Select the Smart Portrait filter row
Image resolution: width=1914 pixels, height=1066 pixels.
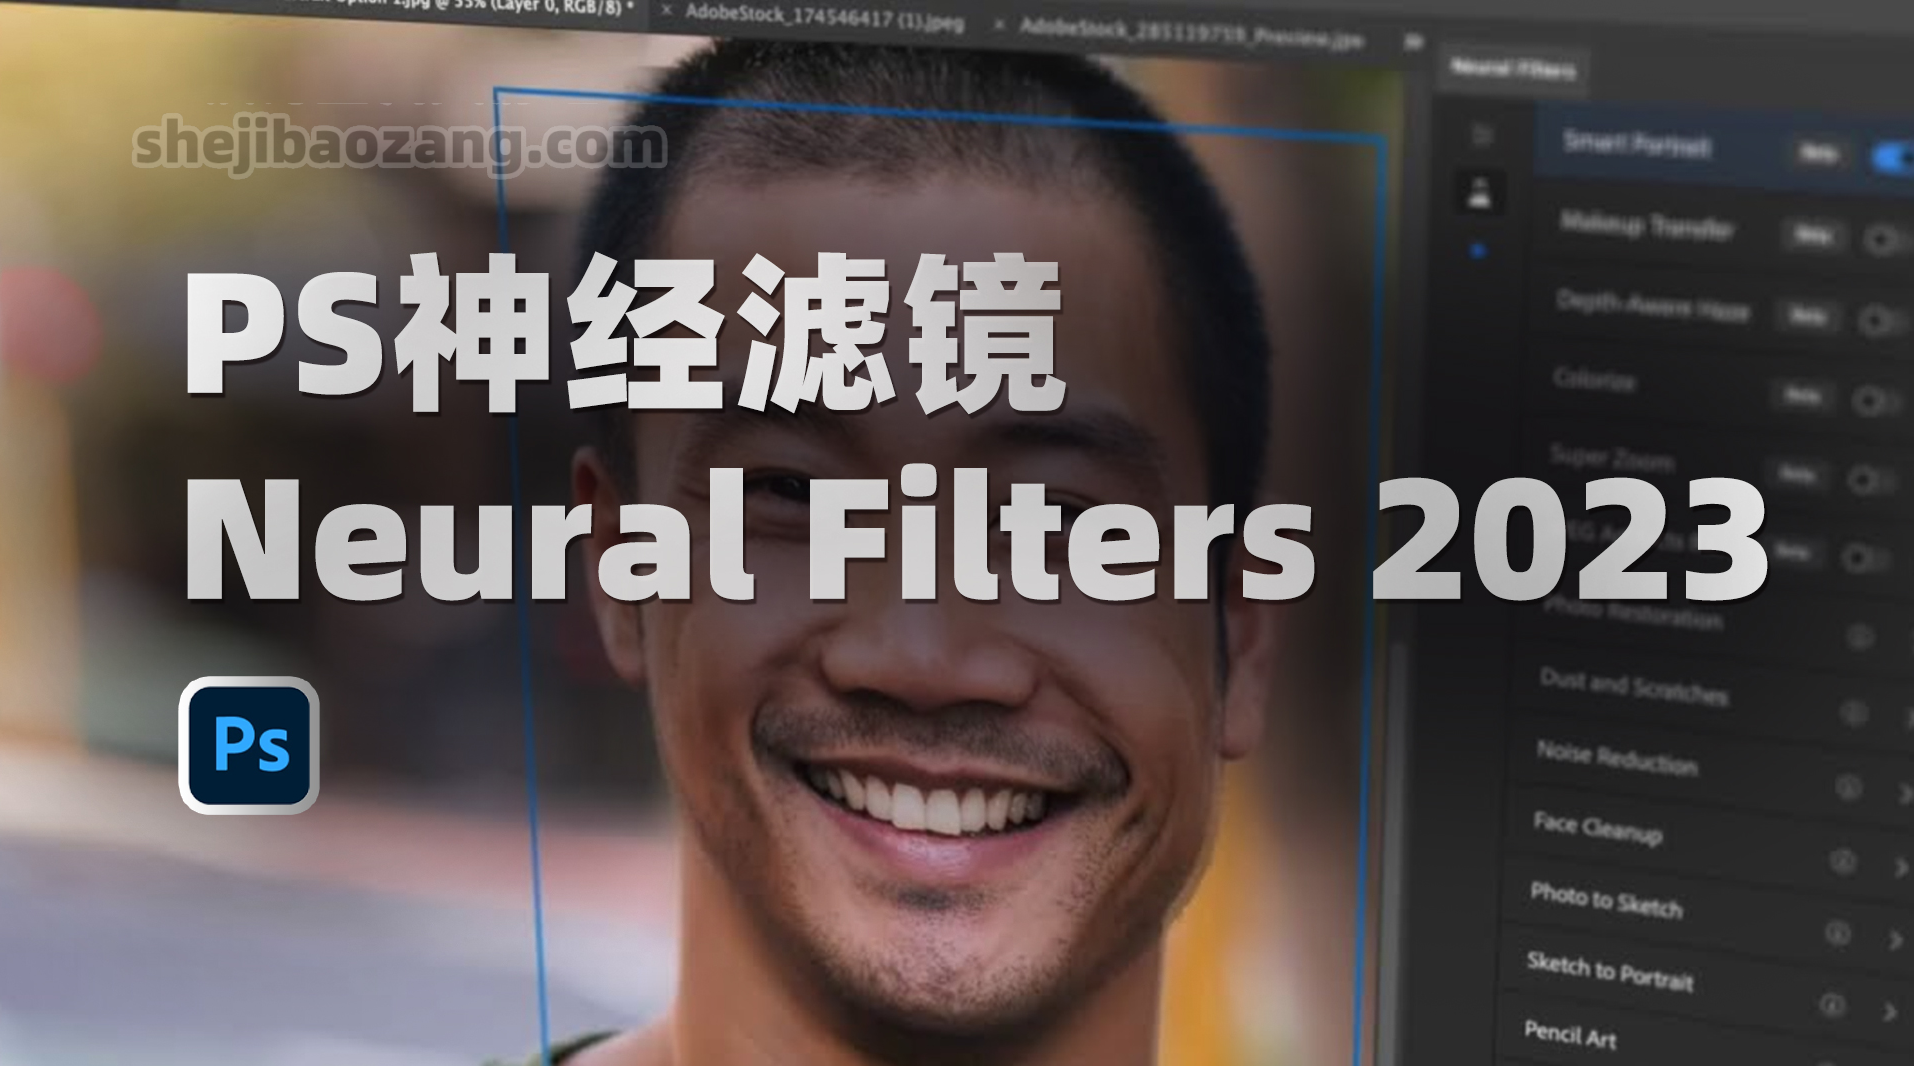[1723, 148]
